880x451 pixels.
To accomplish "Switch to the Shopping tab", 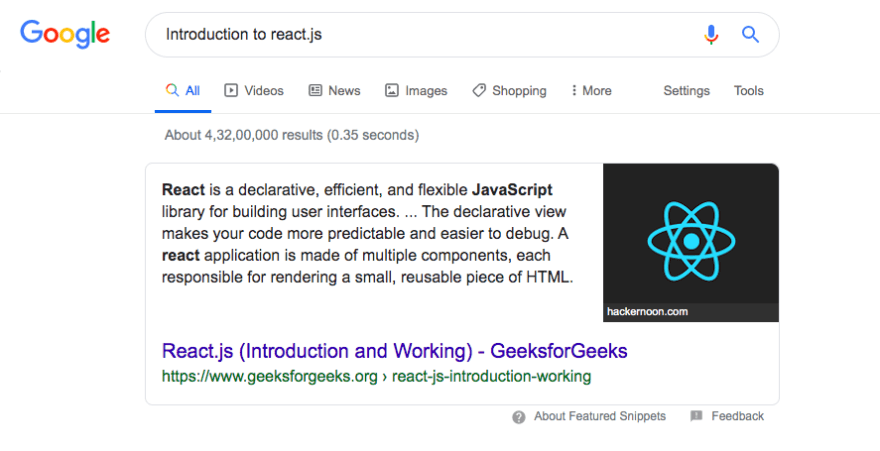I will 509,91.
